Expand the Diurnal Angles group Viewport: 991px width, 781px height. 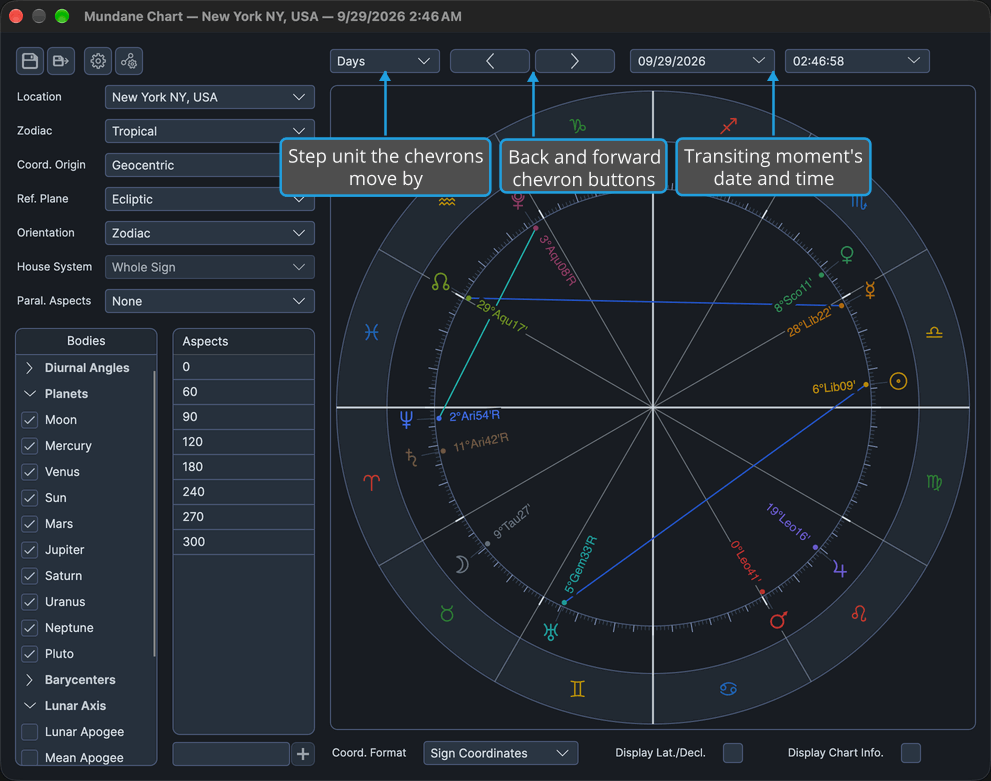click(x=29, y=368)
